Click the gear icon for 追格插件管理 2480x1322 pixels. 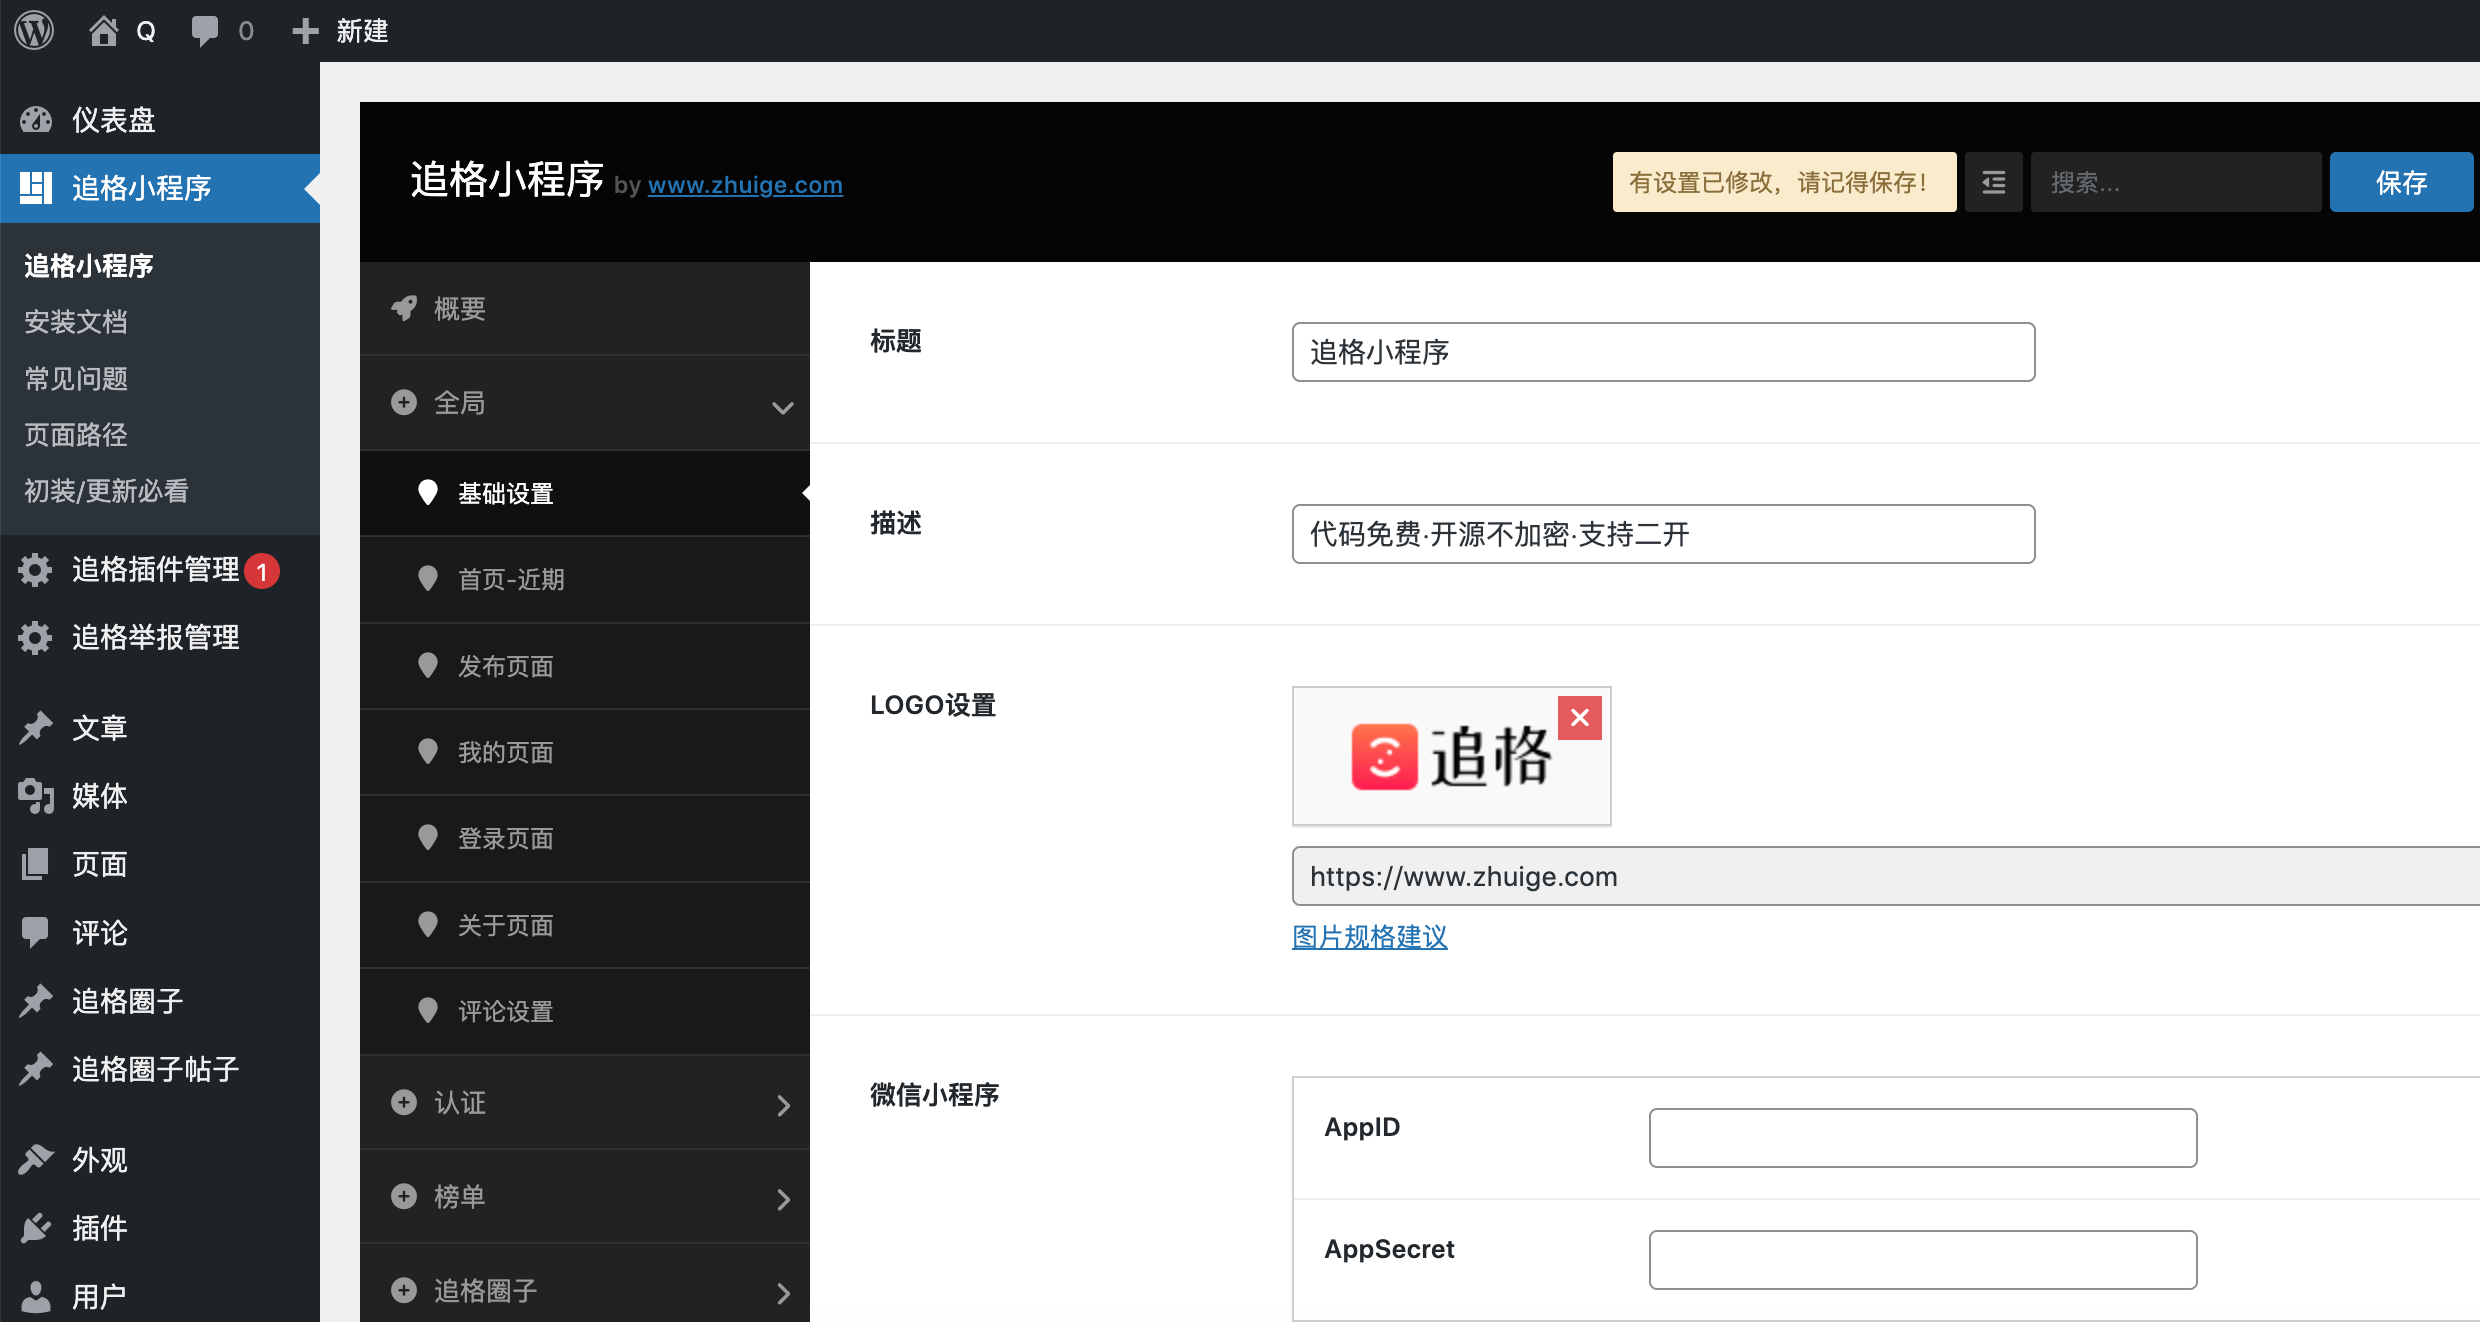pos(35,570)
